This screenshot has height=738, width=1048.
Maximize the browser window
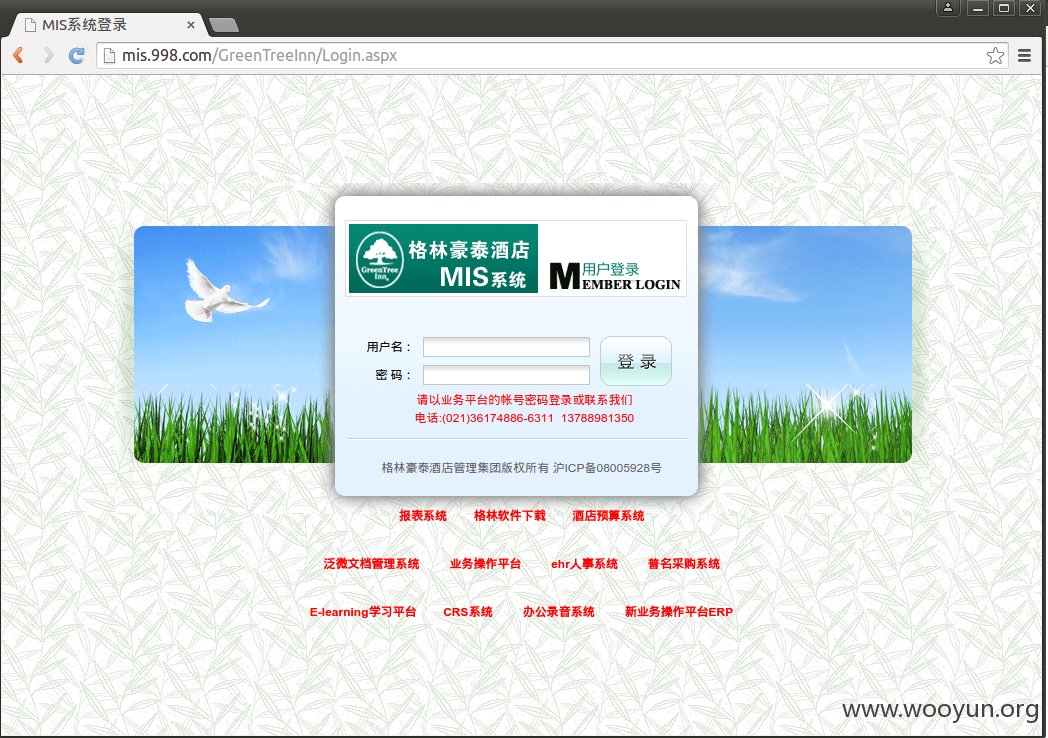[1003, 8]
